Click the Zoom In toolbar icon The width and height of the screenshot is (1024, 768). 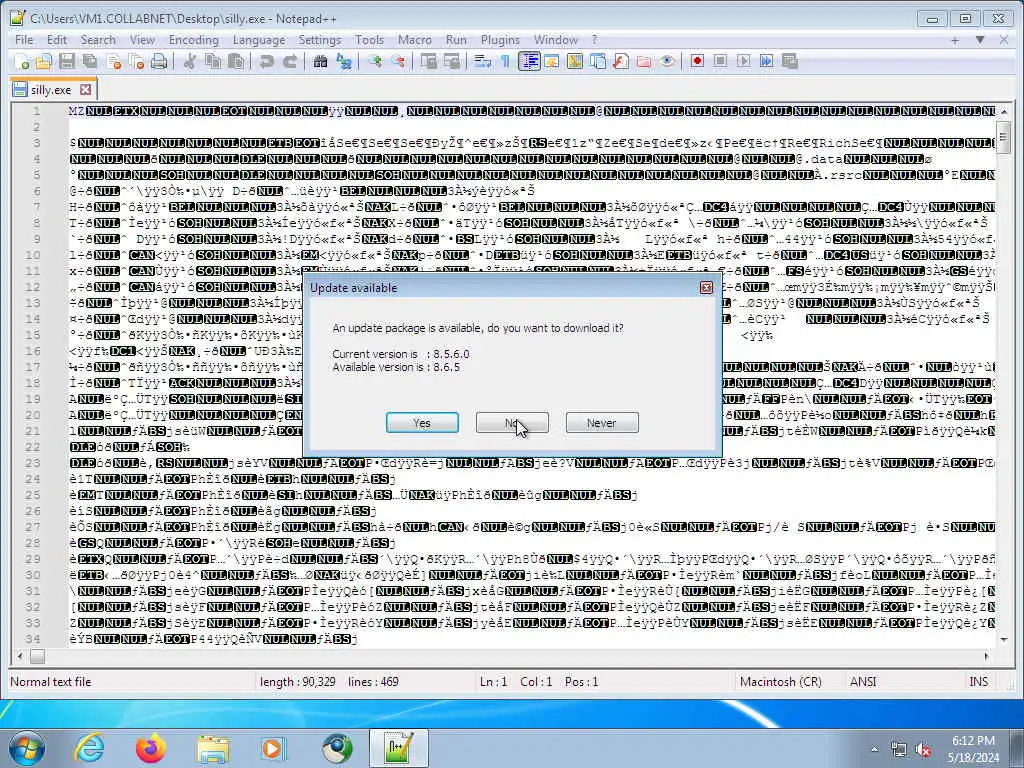pos(375,61)
